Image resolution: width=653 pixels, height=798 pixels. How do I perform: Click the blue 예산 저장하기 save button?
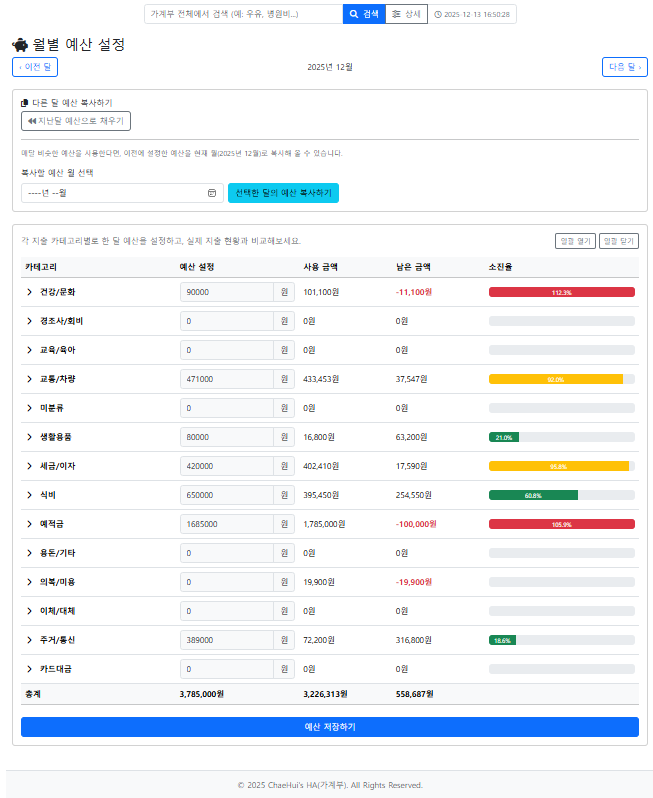click(x=330, y=727)
